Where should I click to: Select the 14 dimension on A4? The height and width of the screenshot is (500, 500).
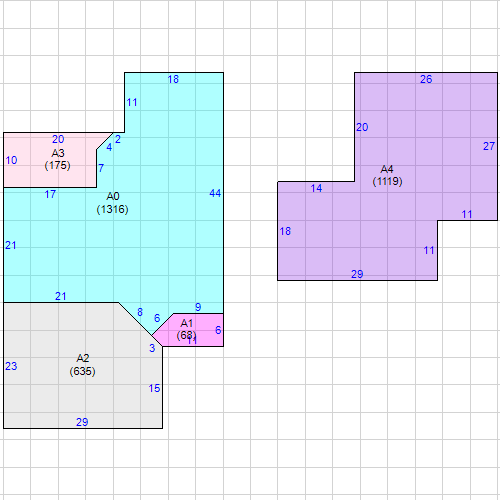(x=316, y=189)
